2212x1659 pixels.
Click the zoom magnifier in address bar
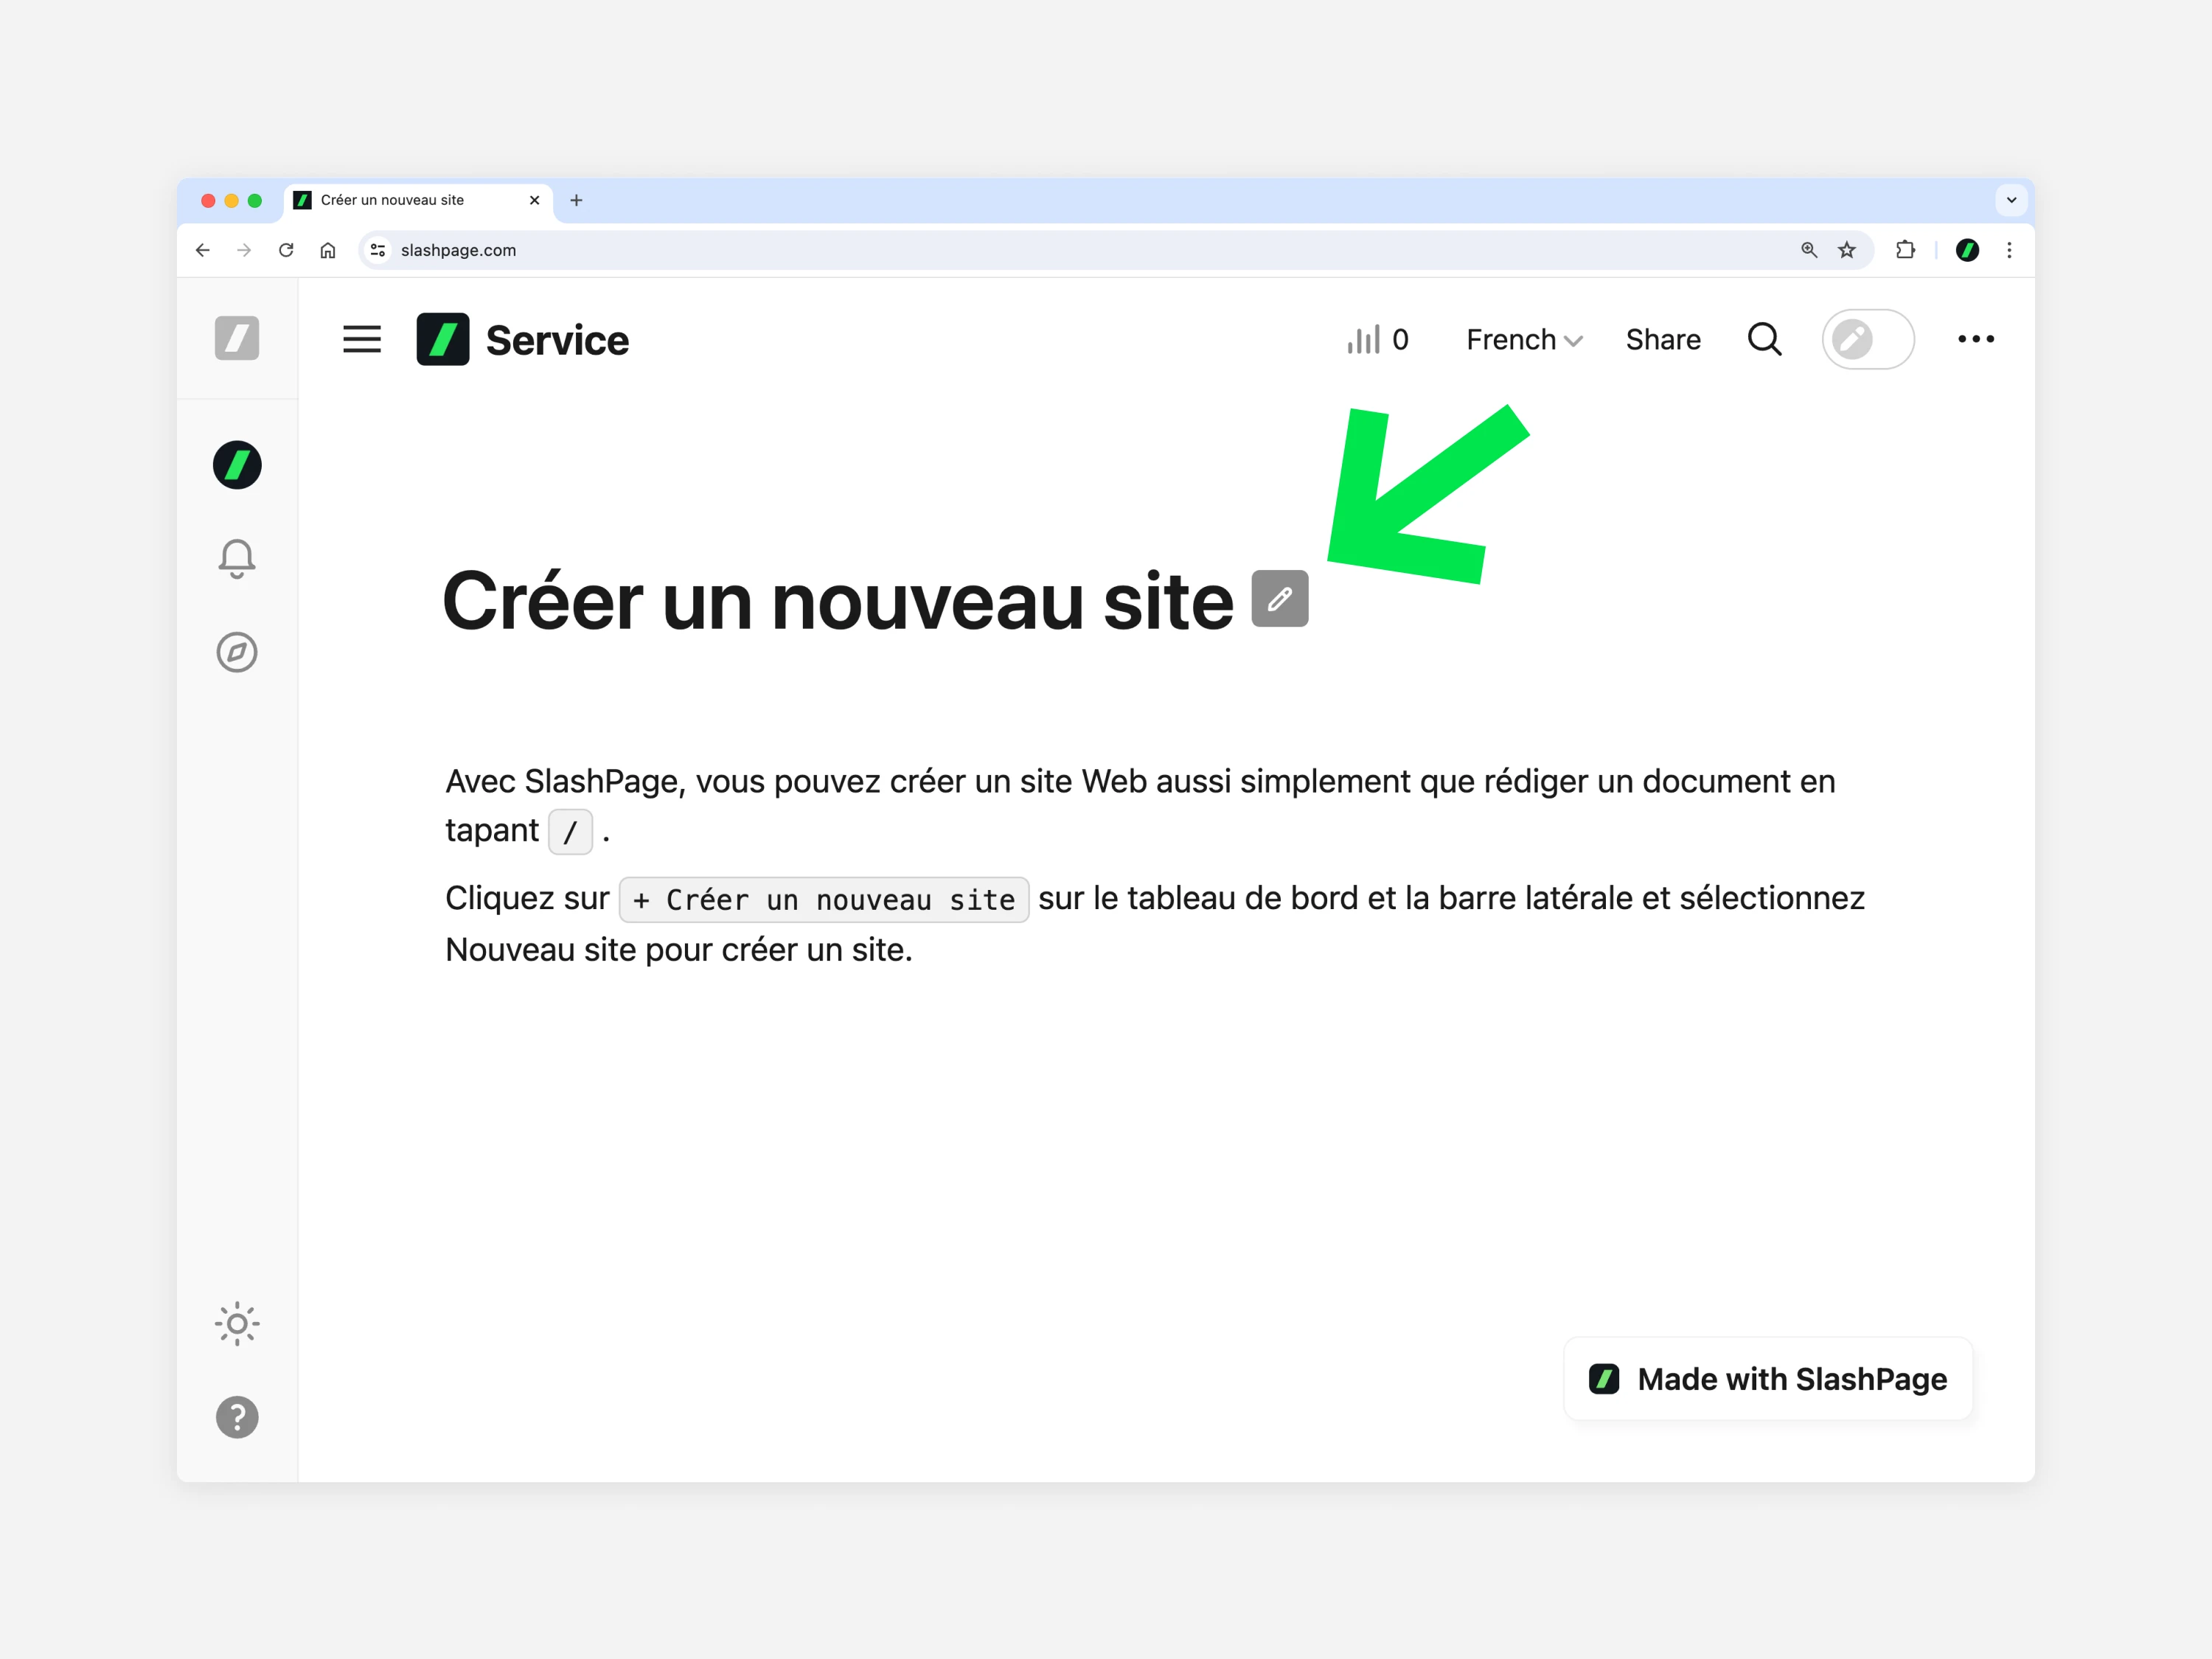tap(1809, 250)
